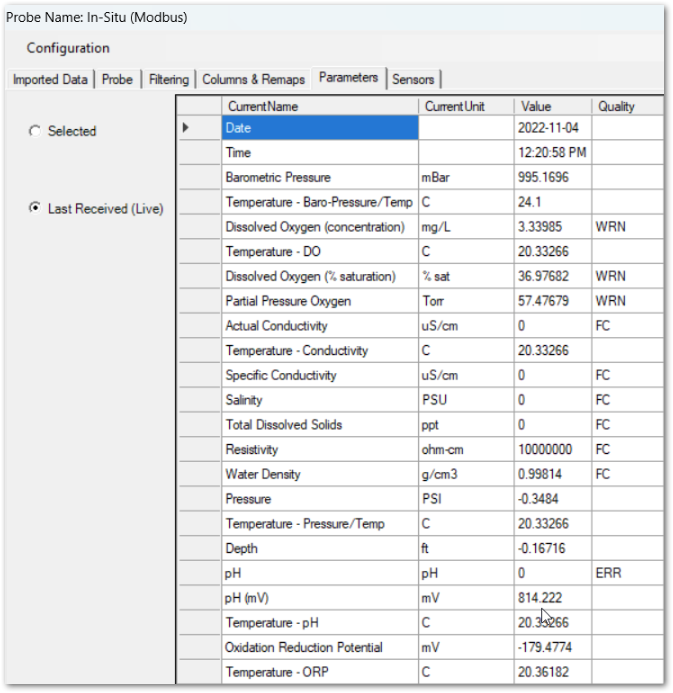Image resolution: width=673 pixels, height=693 pixels.
Task: Click the Value column header
Action: (x=552, y=106)
